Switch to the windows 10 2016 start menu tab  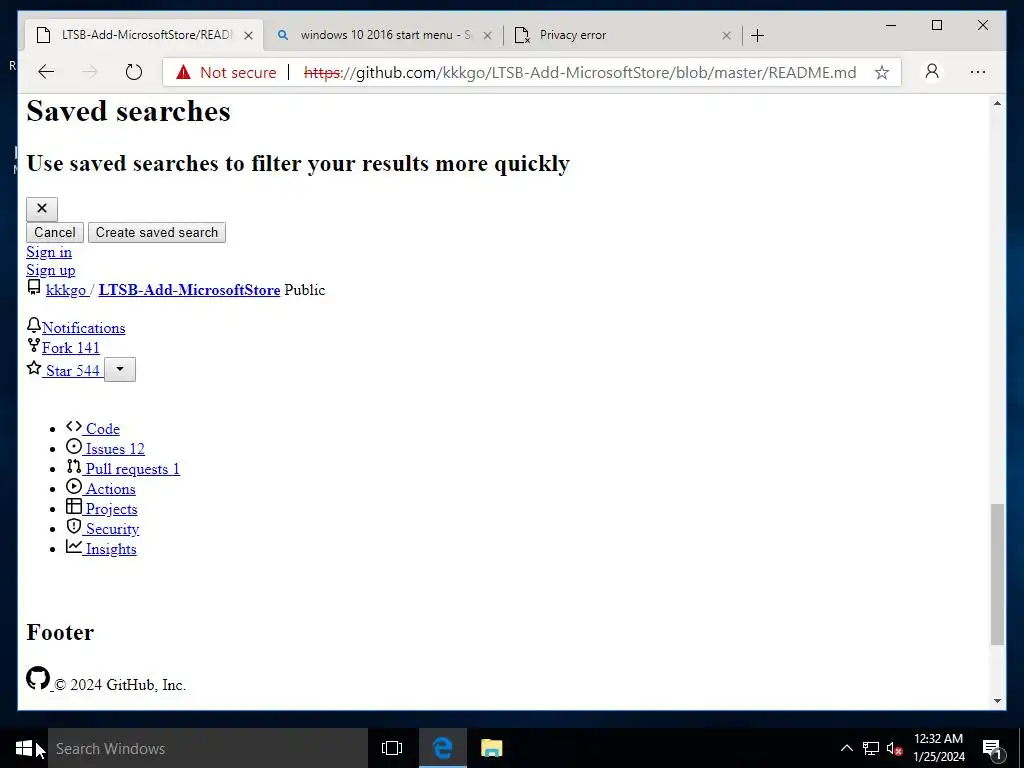click(x=383, y=35)
